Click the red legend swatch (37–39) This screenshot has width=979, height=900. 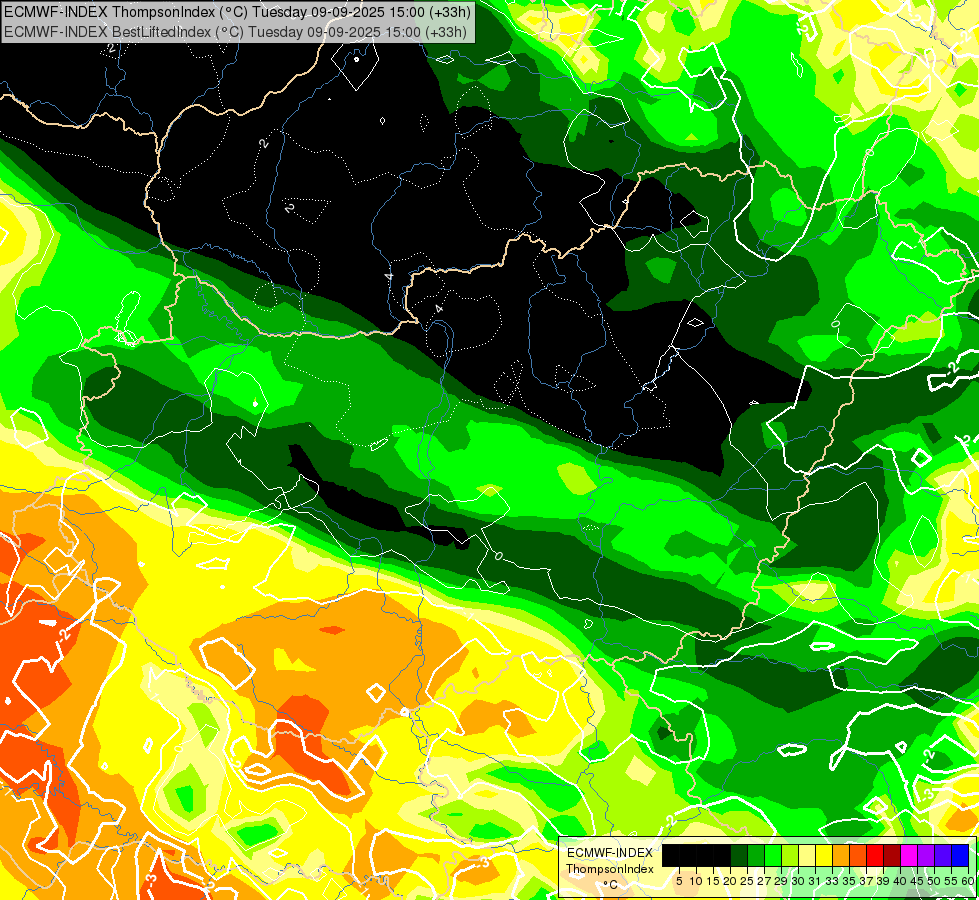[x=875, y=856]
